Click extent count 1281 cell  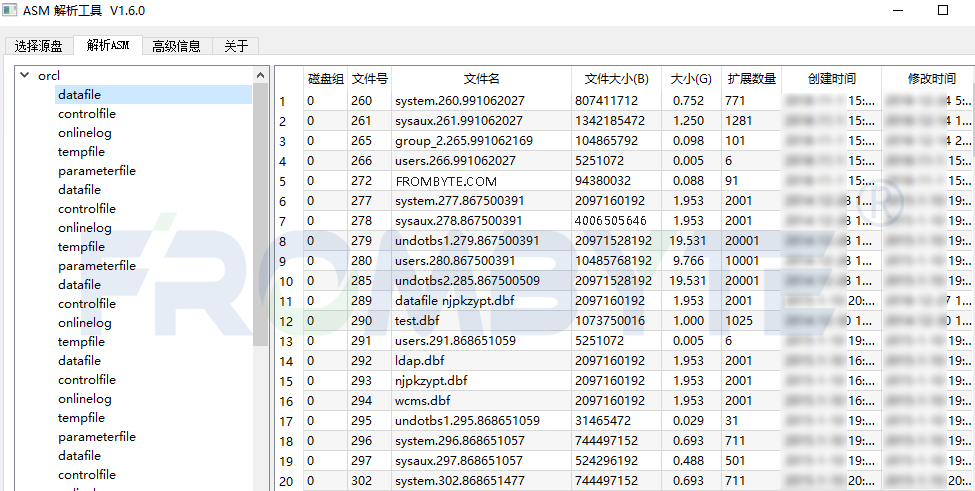752,121
